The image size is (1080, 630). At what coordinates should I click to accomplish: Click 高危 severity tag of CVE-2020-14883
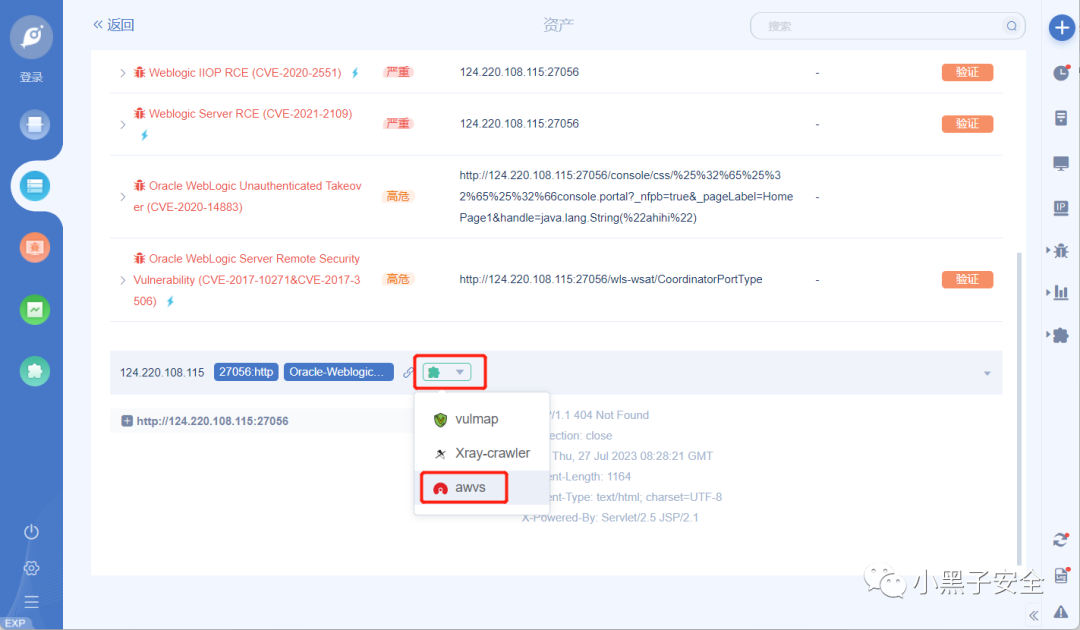pos(397,197)
